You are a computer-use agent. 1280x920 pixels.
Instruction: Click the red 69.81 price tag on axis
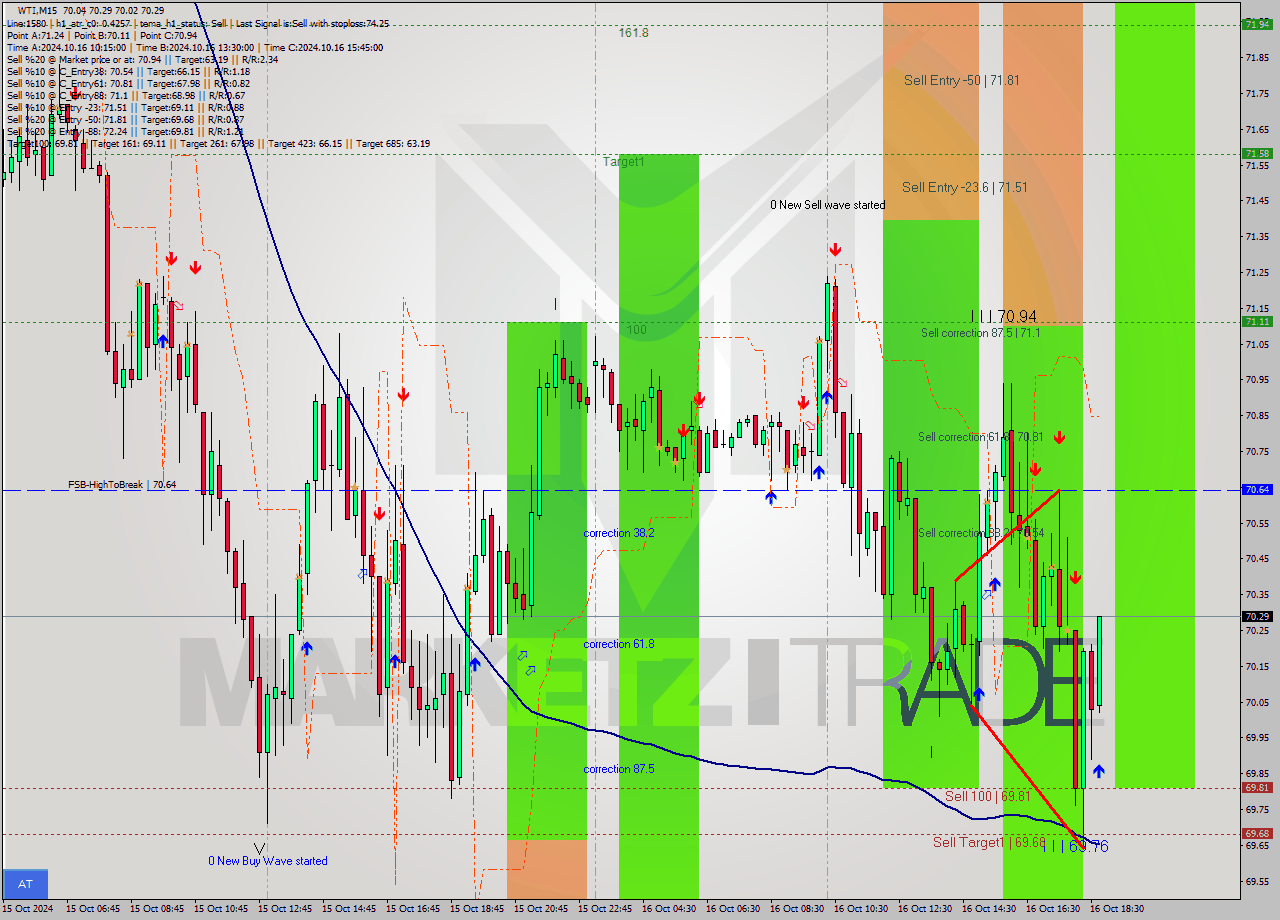coord(1257,787)
